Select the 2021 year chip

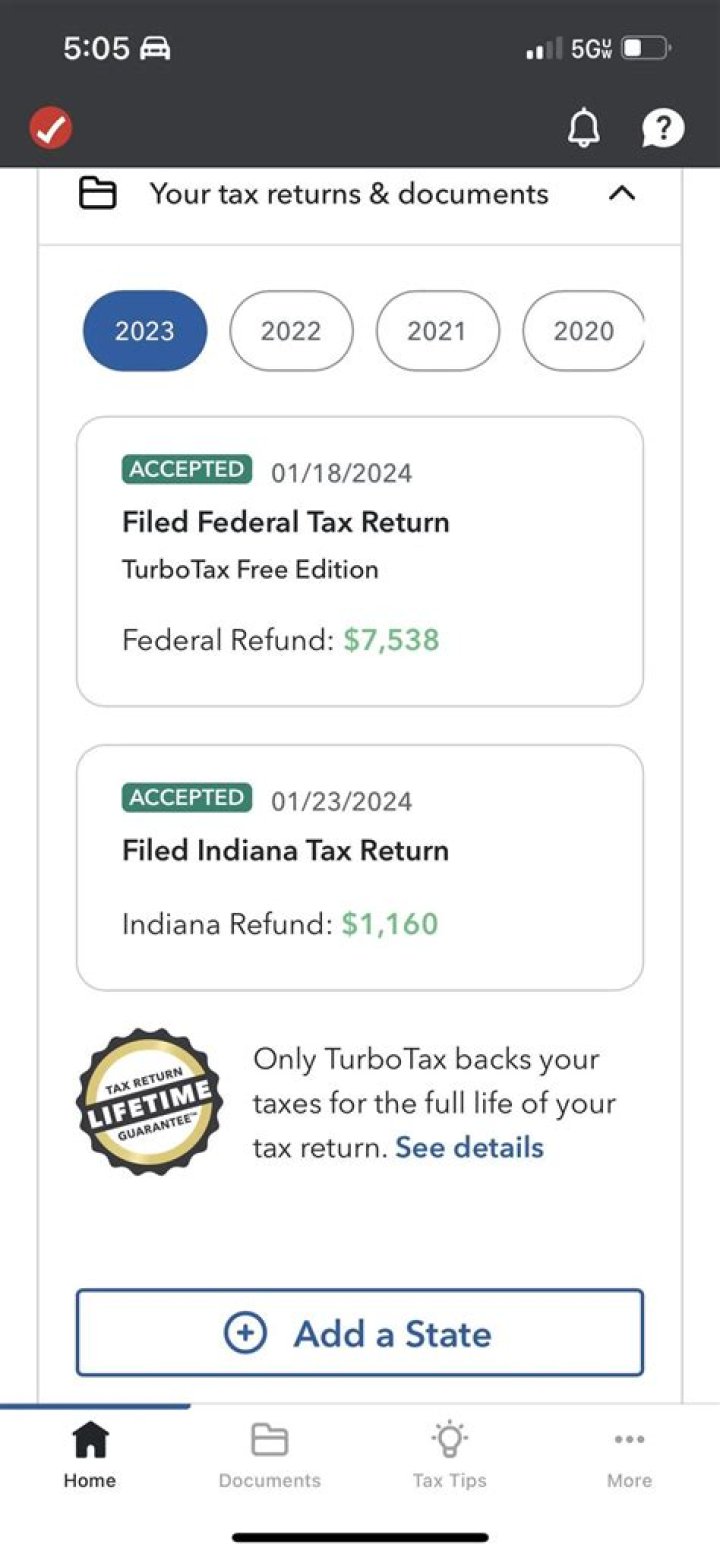(x=437, y=330)
